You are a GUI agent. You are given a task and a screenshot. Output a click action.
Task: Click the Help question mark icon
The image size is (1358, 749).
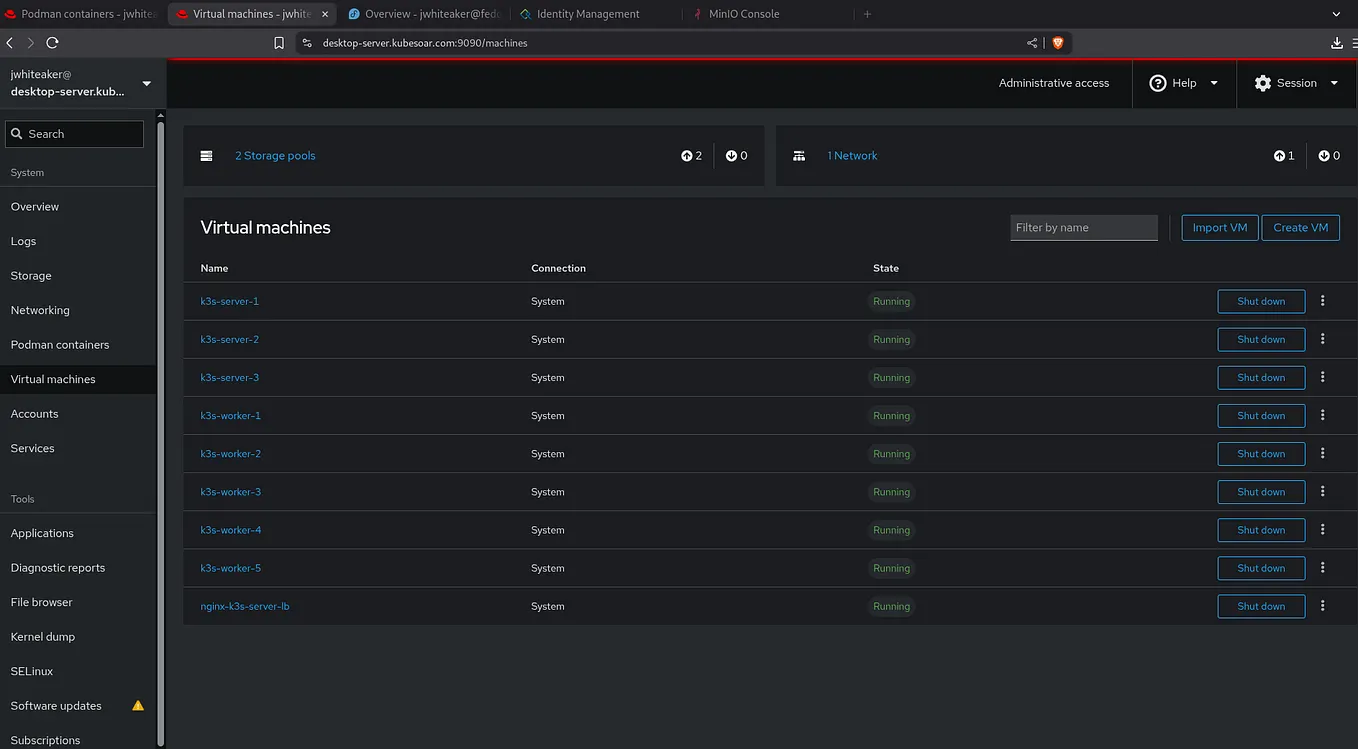click(1158, 83)
